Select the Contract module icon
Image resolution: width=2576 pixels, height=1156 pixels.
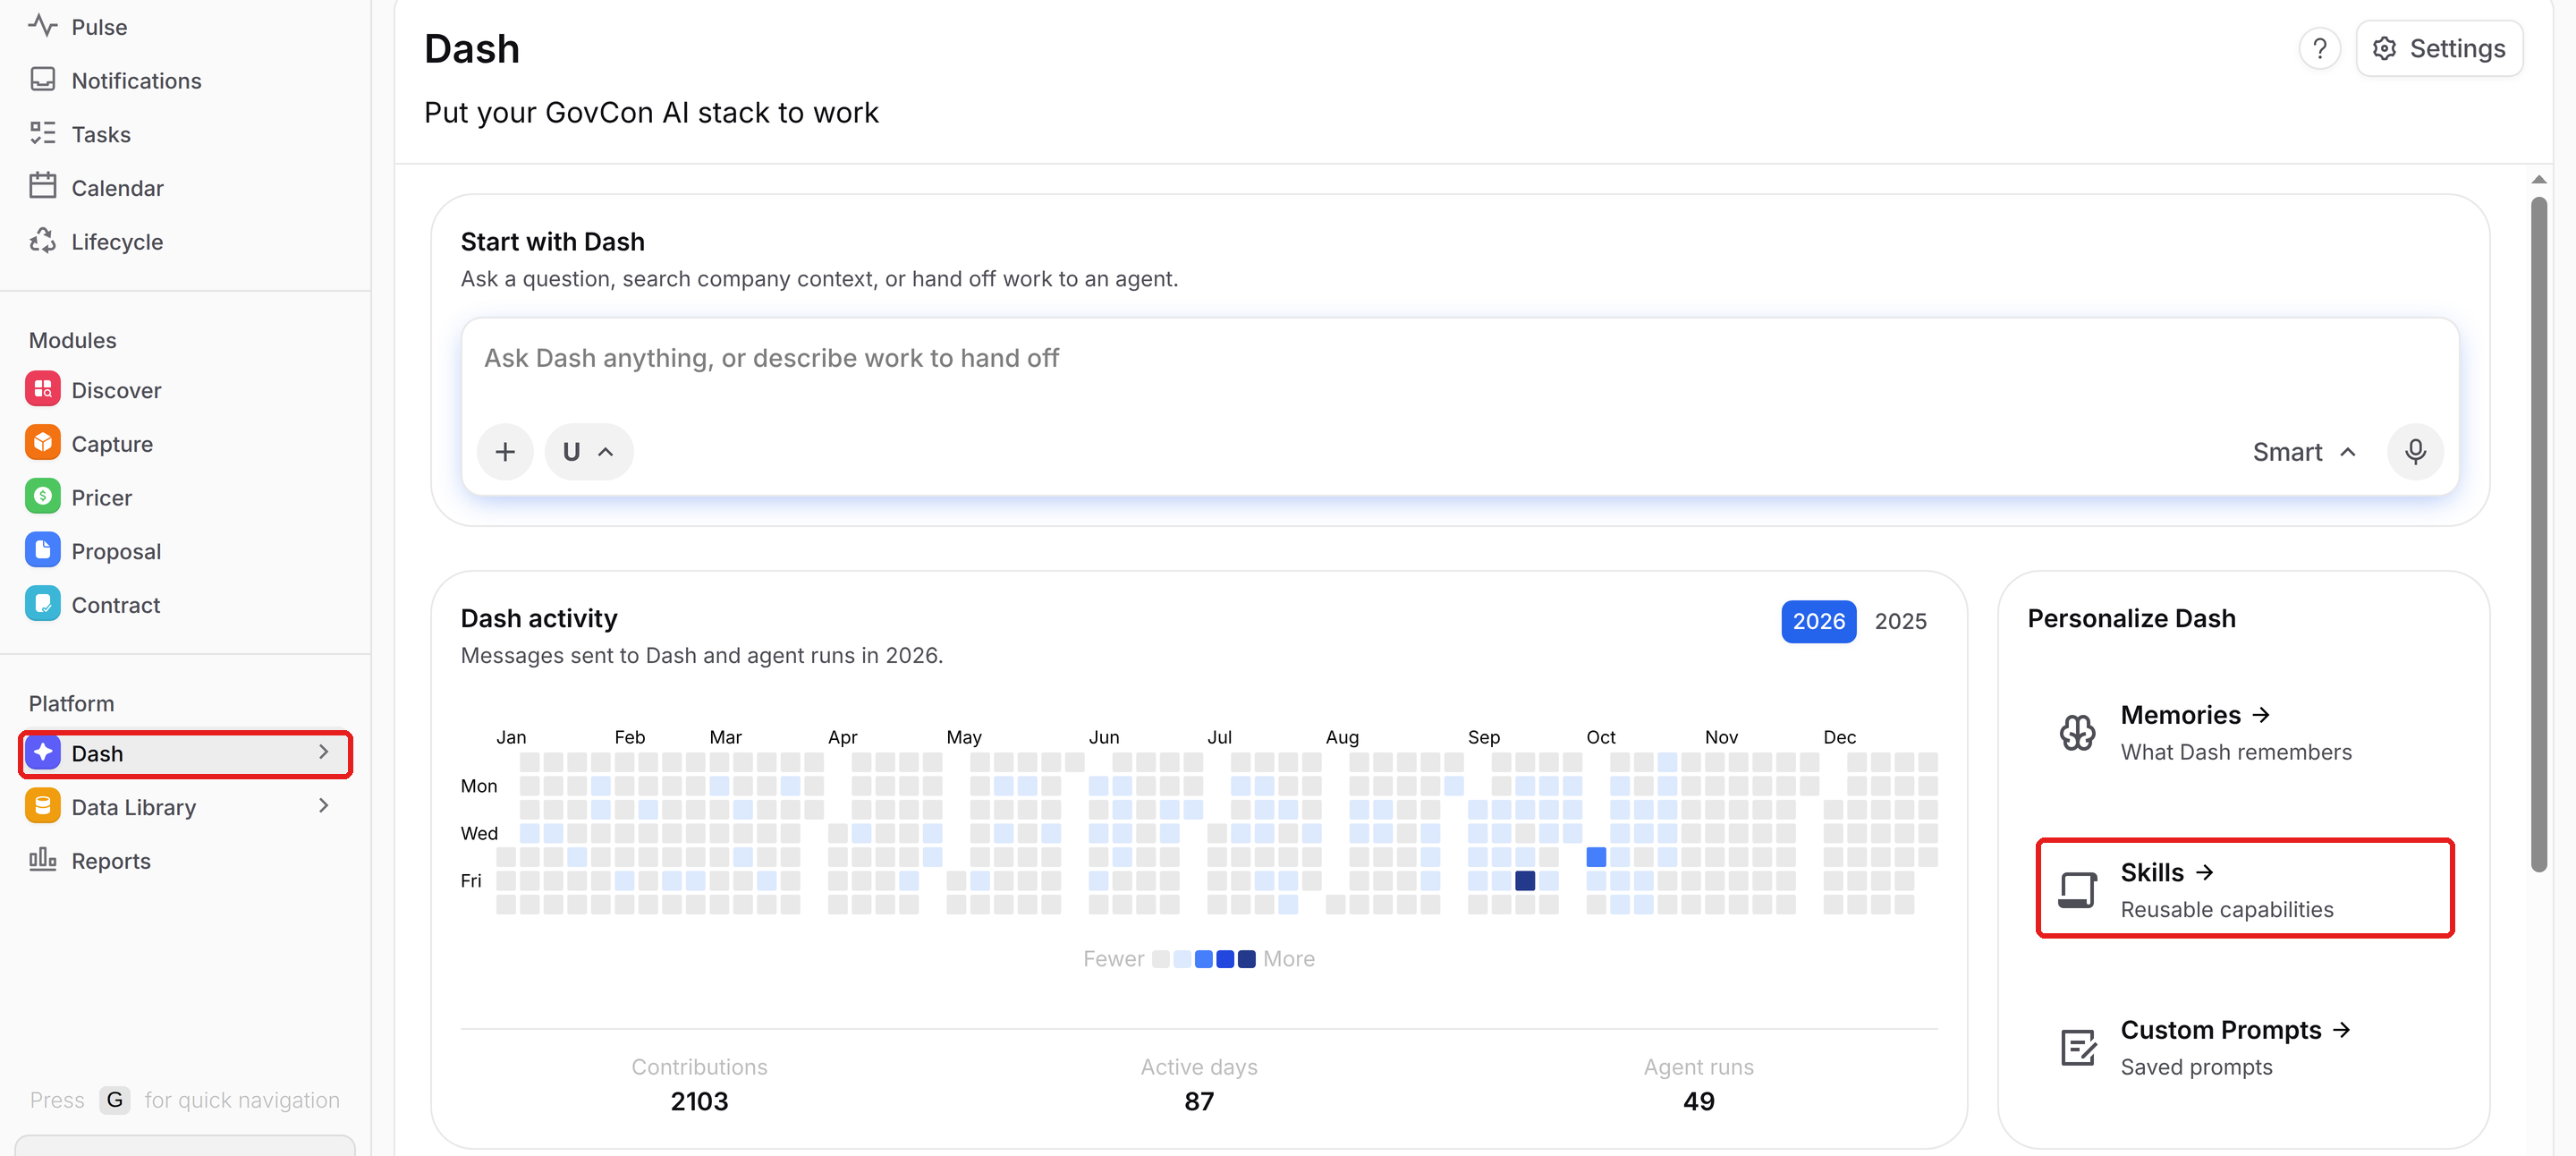coord(42,604)
